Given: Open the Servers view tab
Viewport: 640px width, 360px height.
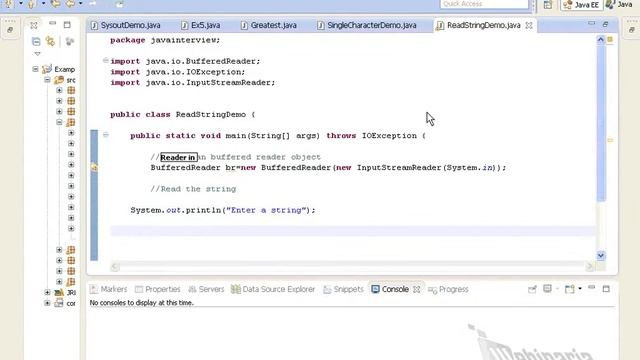Looking at the screenshot, I should click(206, 289).
